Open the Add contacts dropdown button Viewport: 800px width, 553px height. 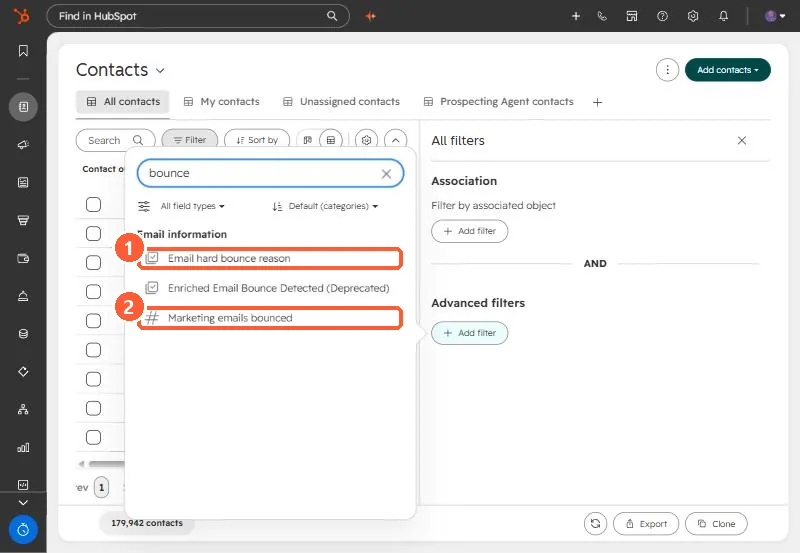[x=727, y=70]
